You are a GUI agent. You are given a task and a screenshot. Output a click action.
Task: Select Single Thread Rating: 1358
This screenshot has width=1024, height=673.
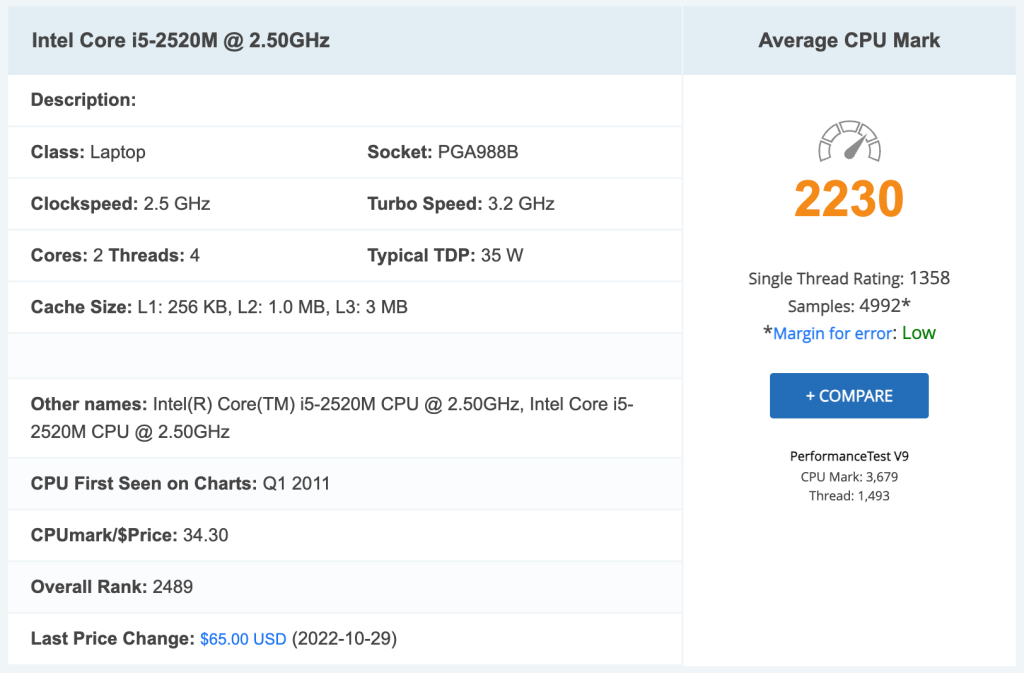[849, 279]
